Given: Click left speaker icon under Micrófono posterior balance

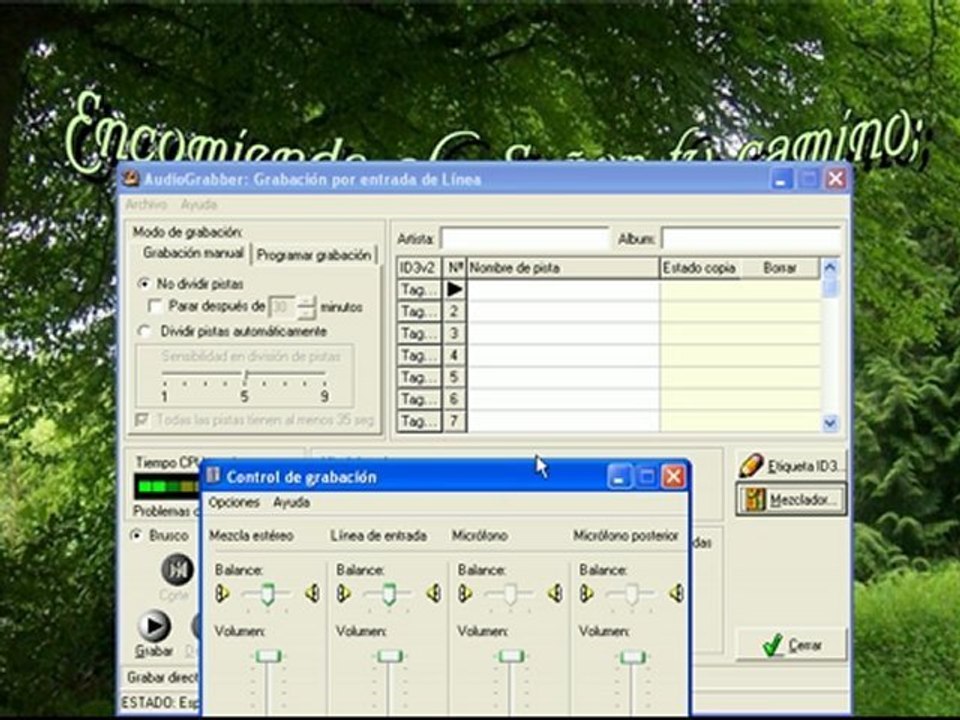Looking at the screenshot, I should [587, 593].
